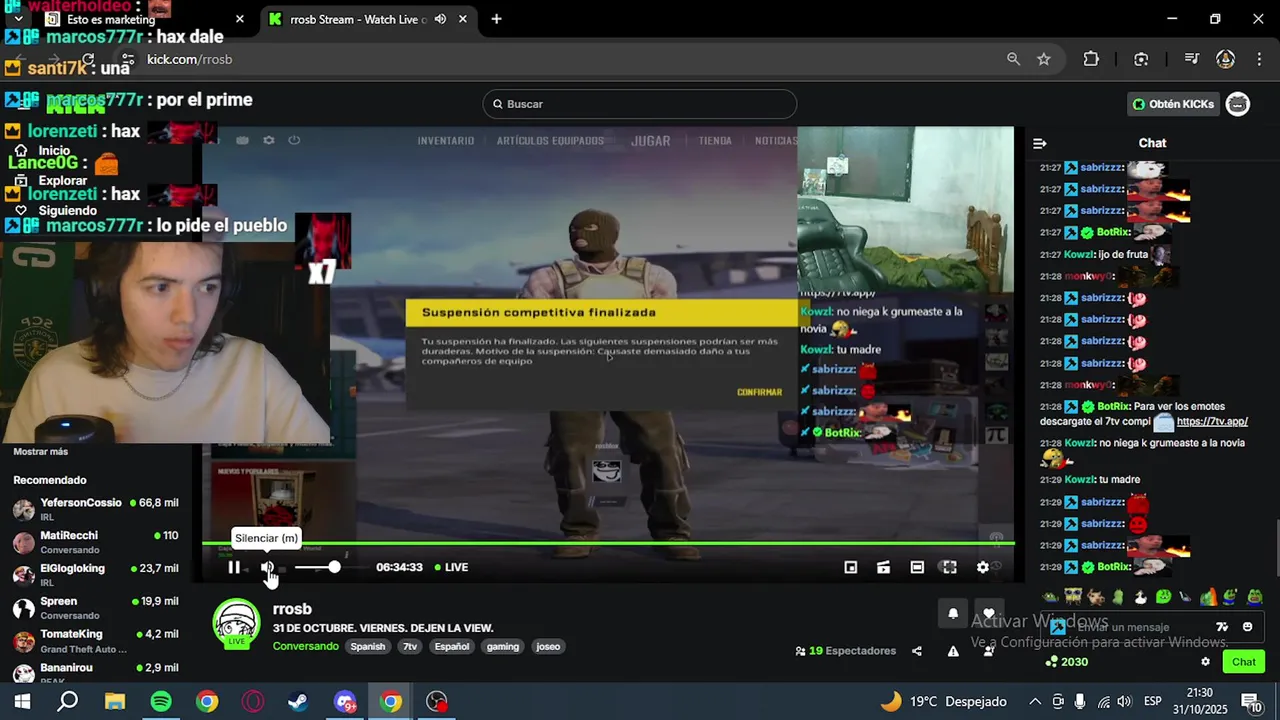Select the gaming tag
Screen dimensions: 1280x720
point(503,646)
